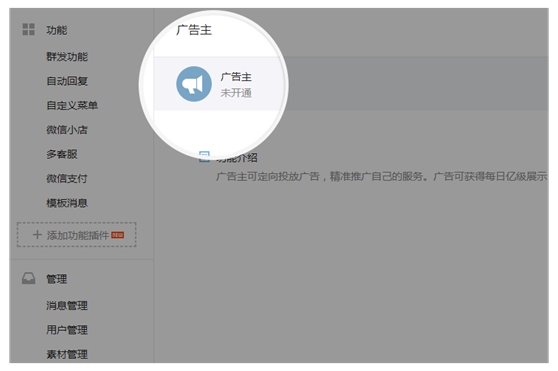Select 自定义菜单 menu item

pyautogui.click(x=72, y=105)
